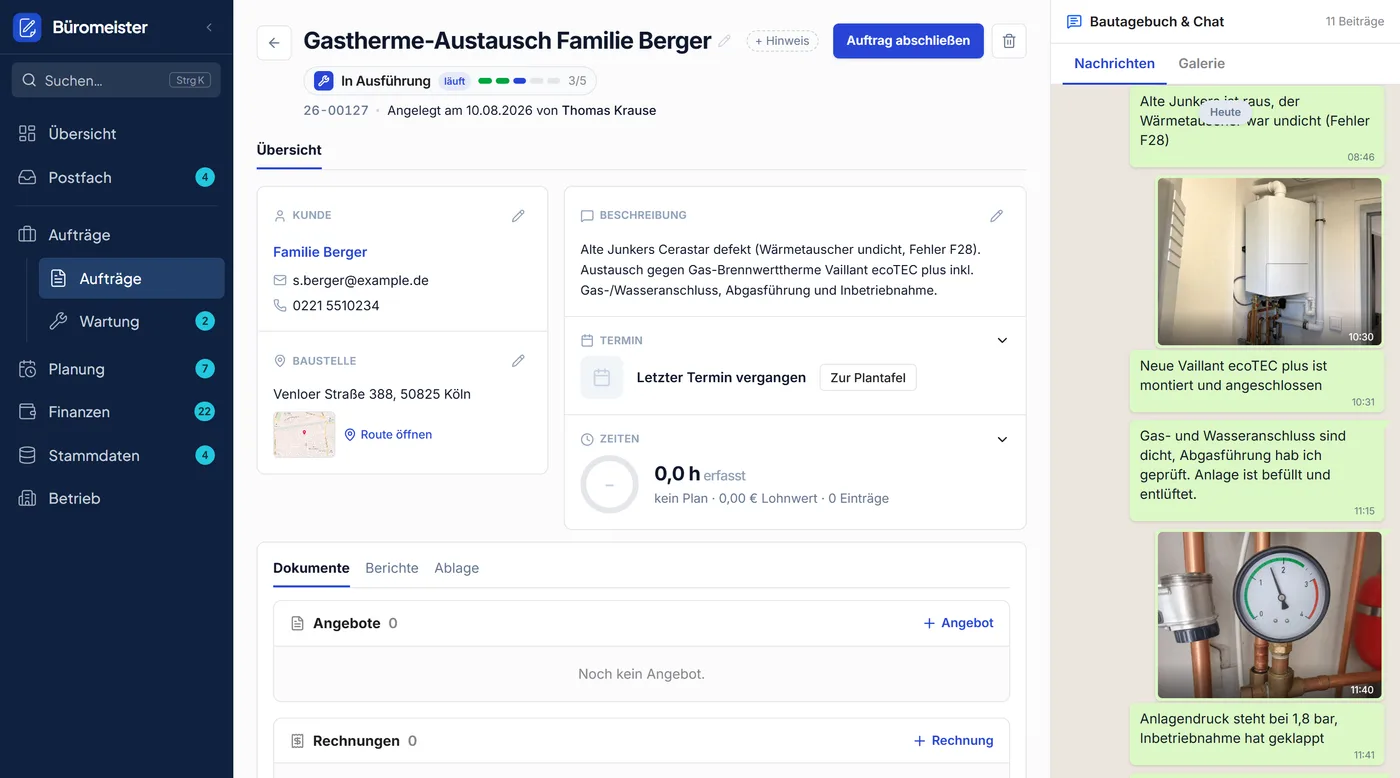Edit Beschreibung with pencil icon
This screenshot has width=1400, height=778.
pyautogui.click(x=996, y=215)
